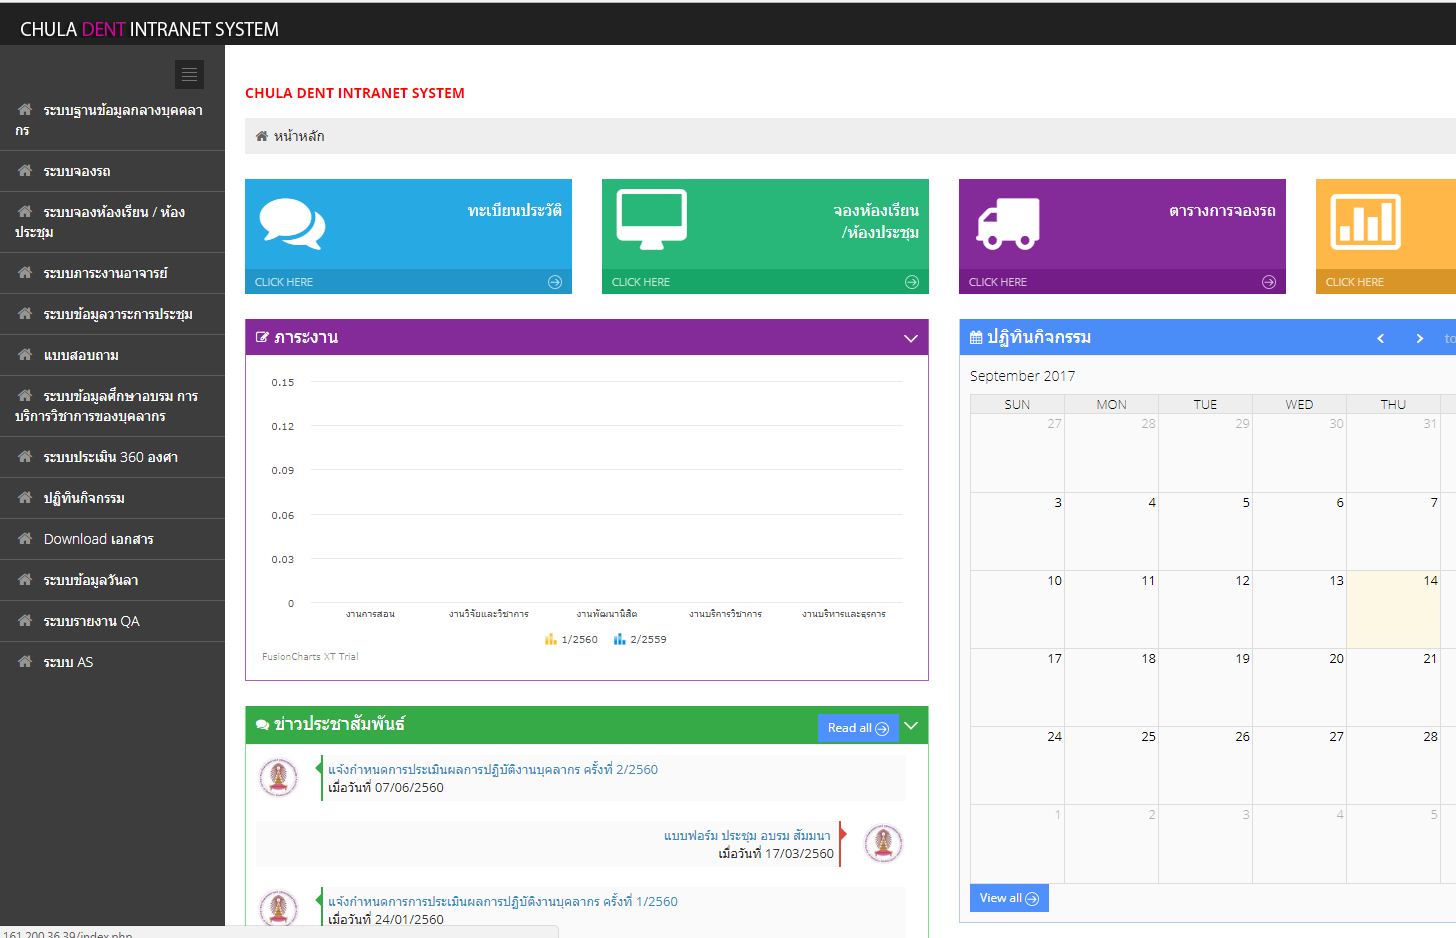Click View all button under the calendar
Viewport: 1456px width, 938px height.
coord(1008,898)
